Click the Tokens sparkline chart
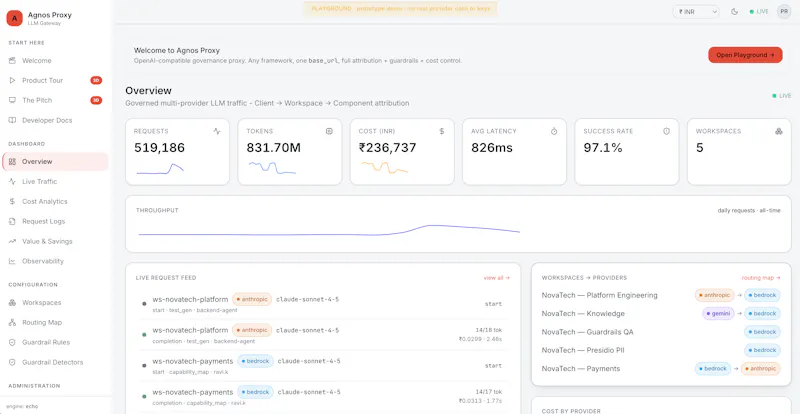Image resolution: width=800 pixels, height=414 pixels. click(x=272, y=167)
